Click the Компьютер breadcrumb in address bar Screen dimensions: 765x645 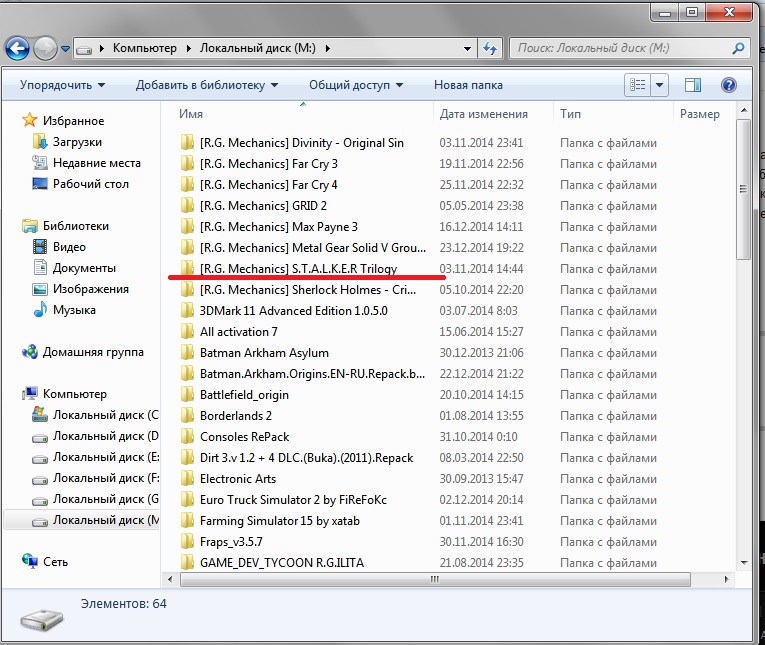coord(144,48)
